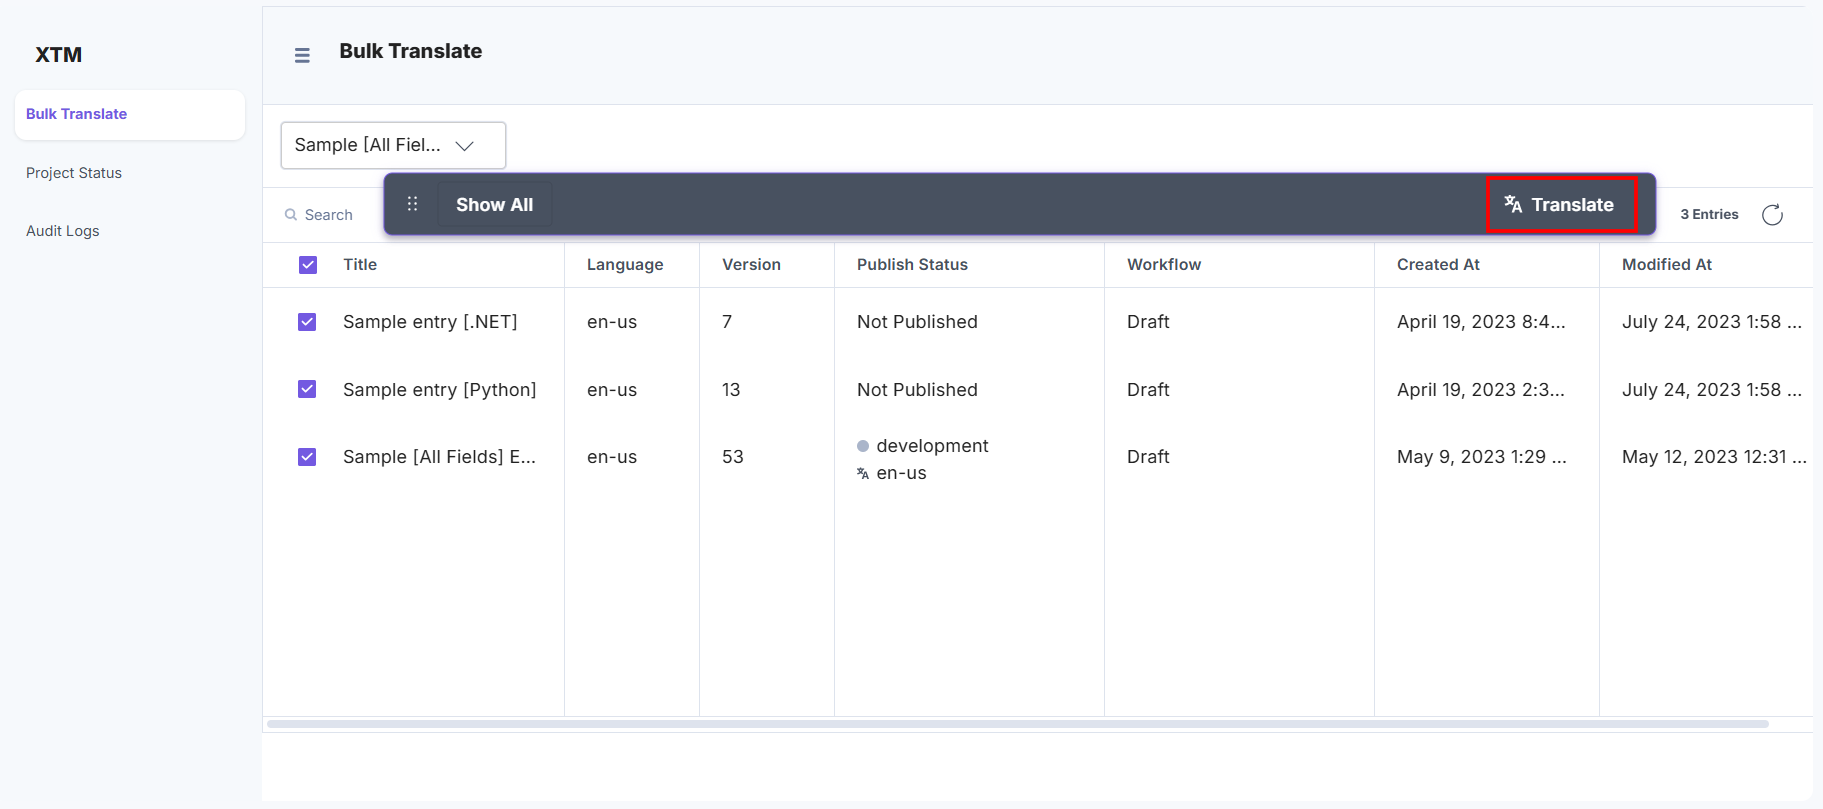Click the 3 Entries count label

pyautogui.click(x=1709, y=215)
